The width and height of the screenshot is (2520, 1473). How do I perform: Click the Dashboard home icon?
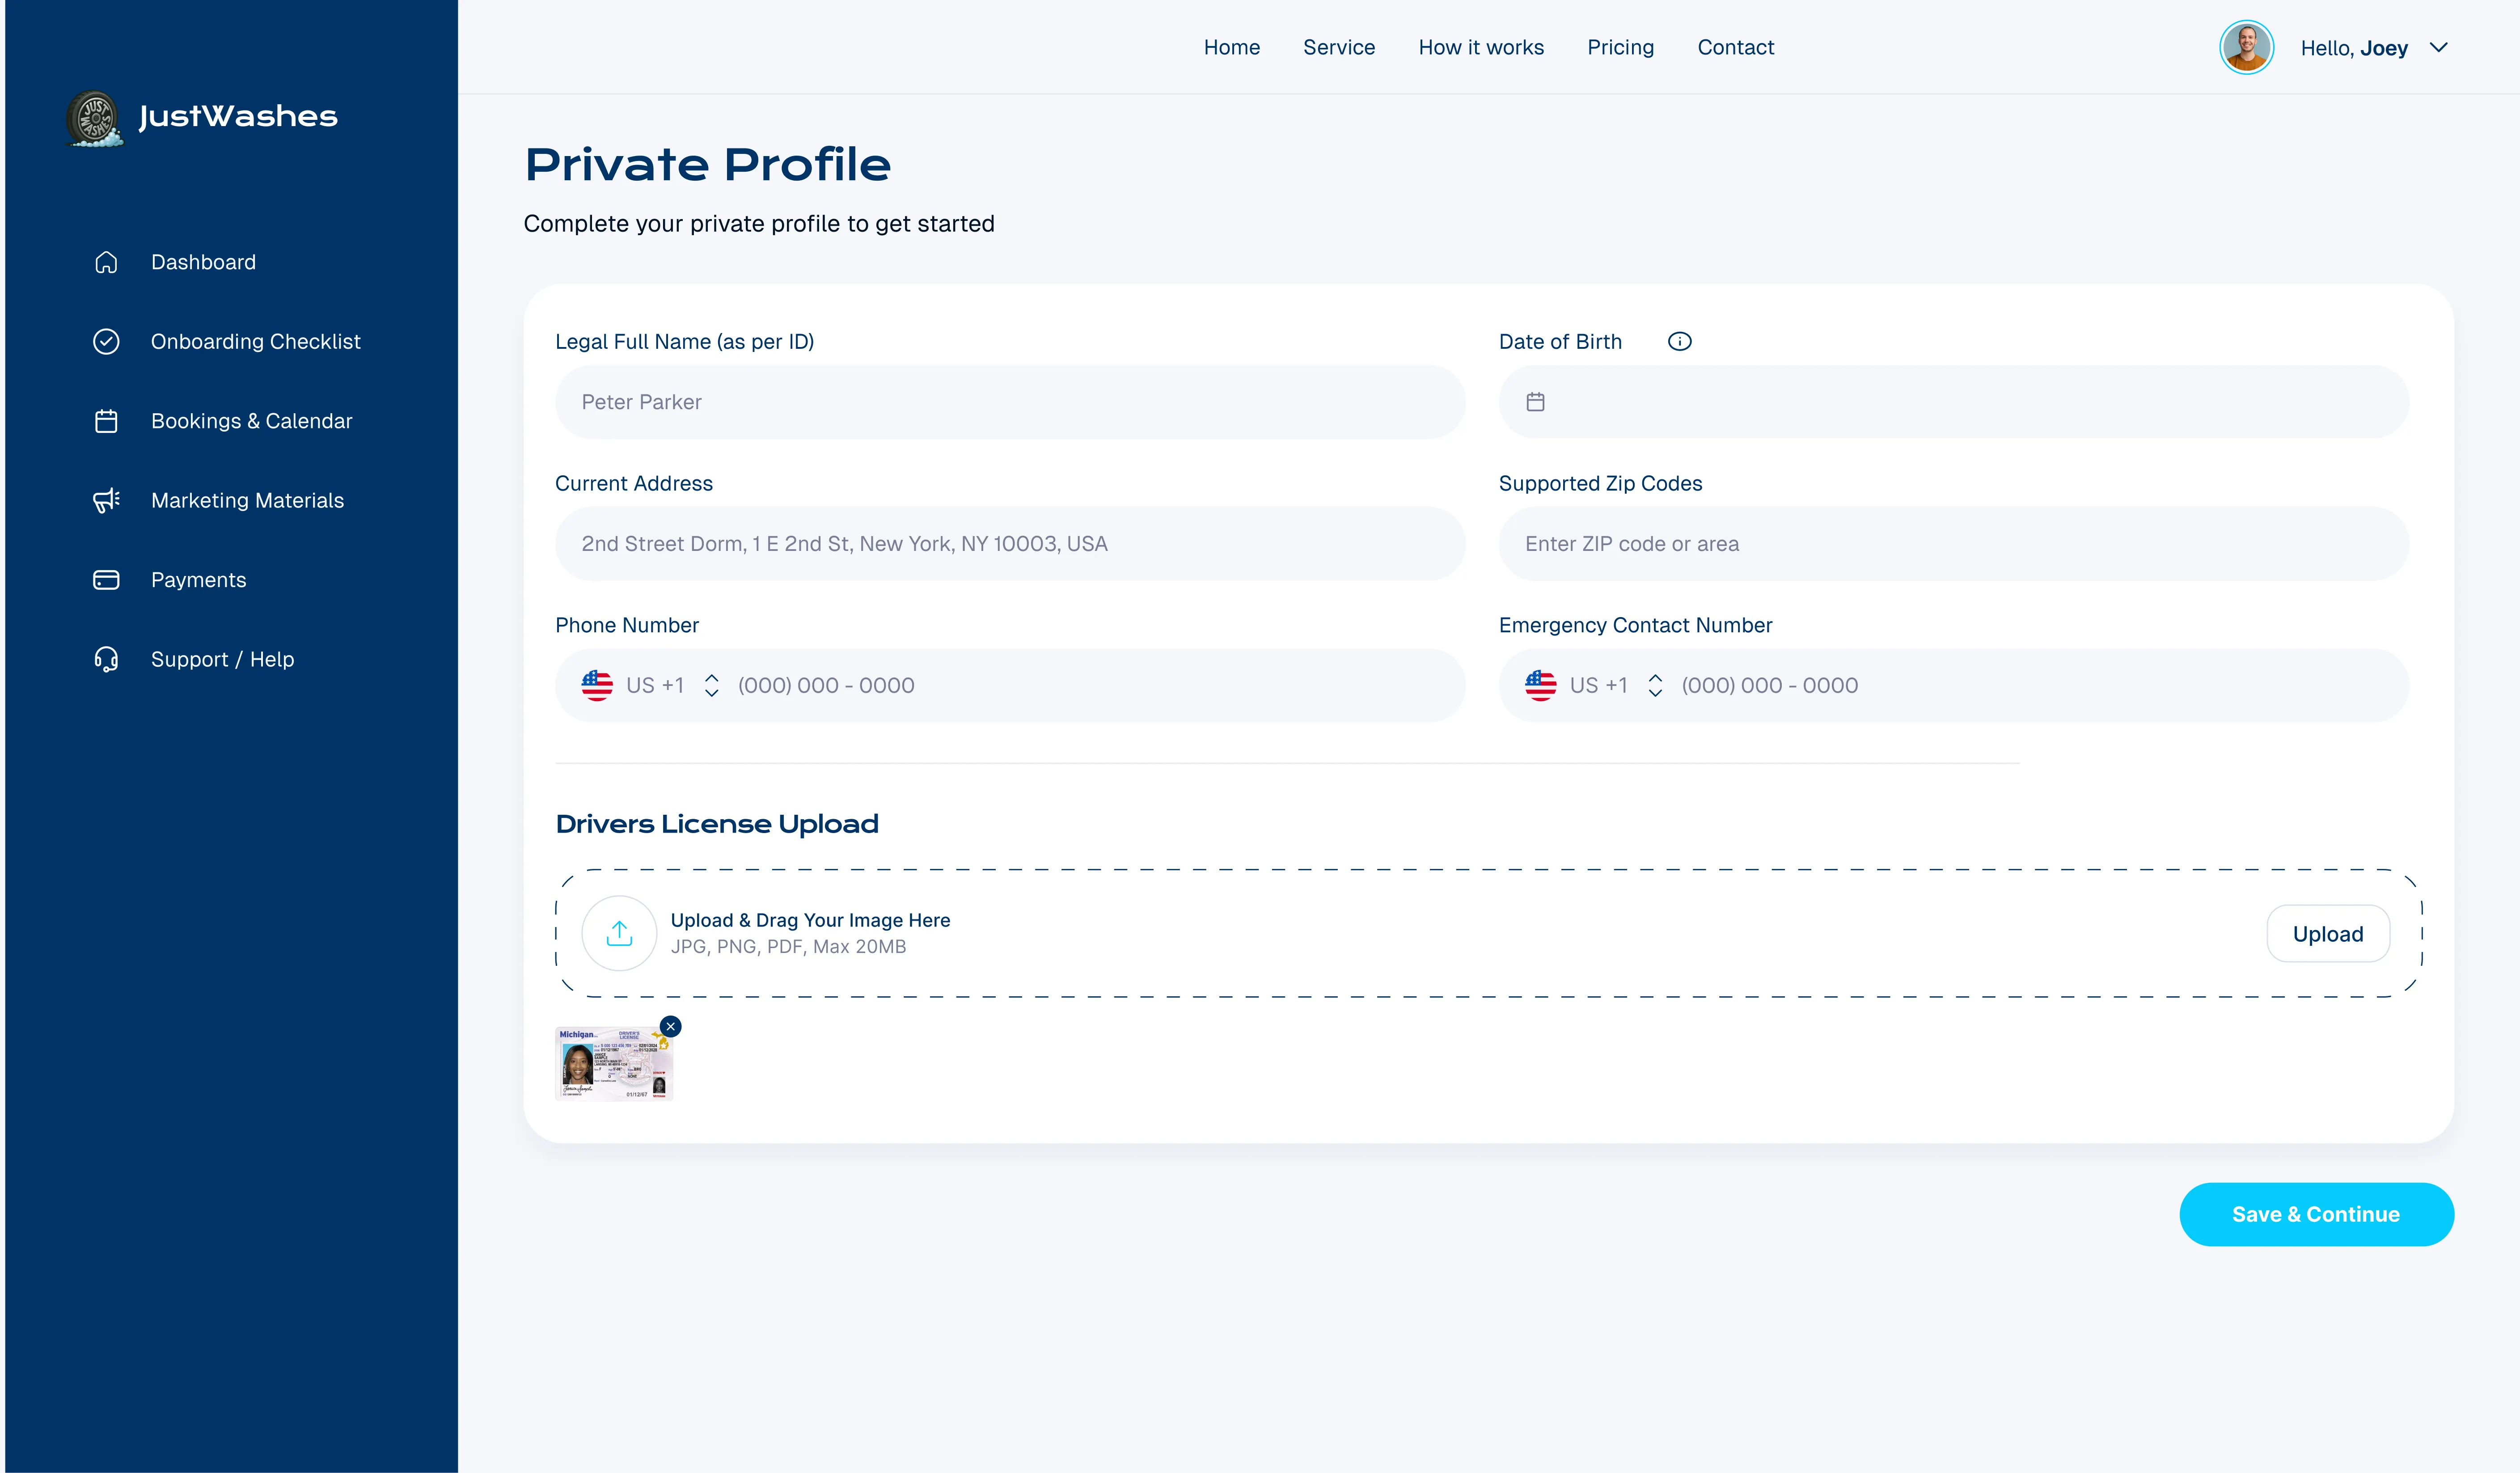pos(106,262)
